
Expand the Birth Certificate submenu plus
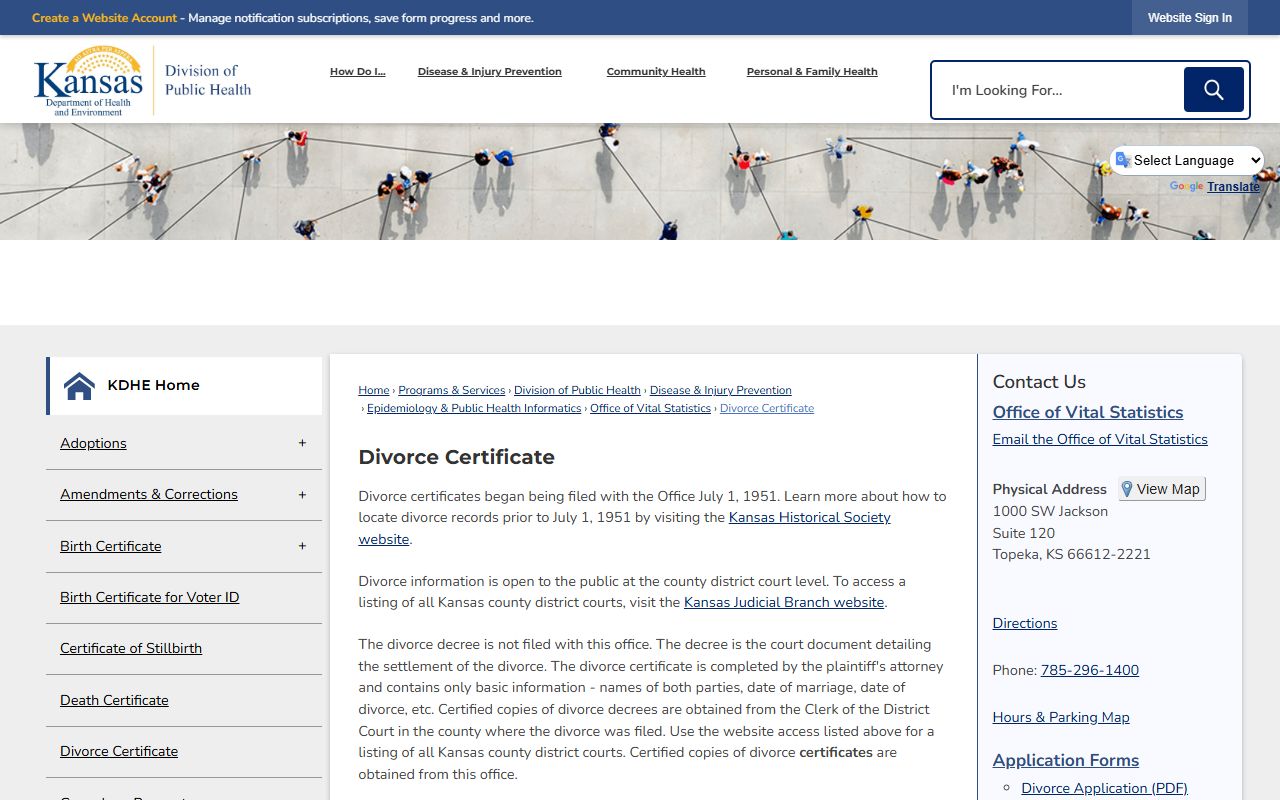click(302, 546)
